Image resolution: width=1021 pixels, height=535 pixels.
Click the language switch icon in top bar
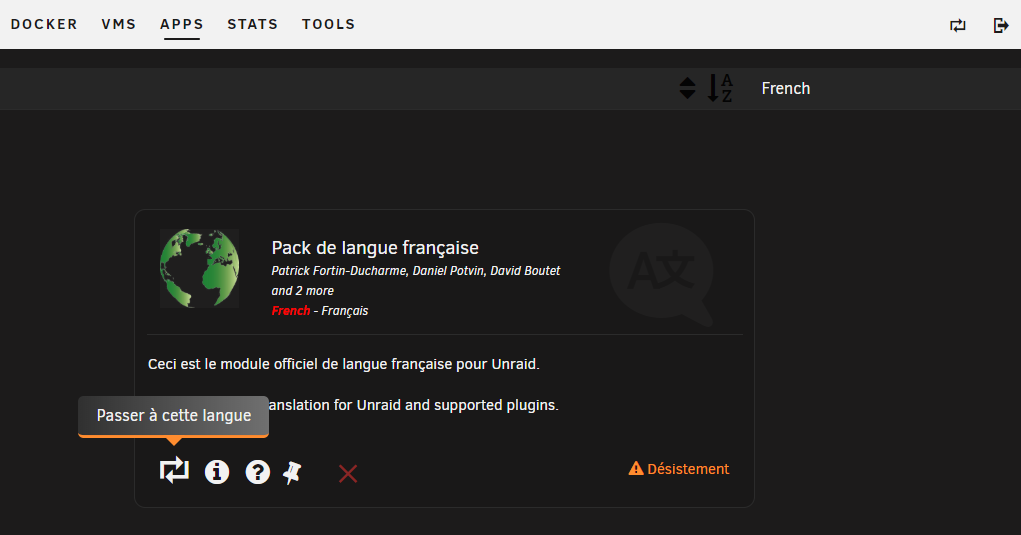pos(958,25)
